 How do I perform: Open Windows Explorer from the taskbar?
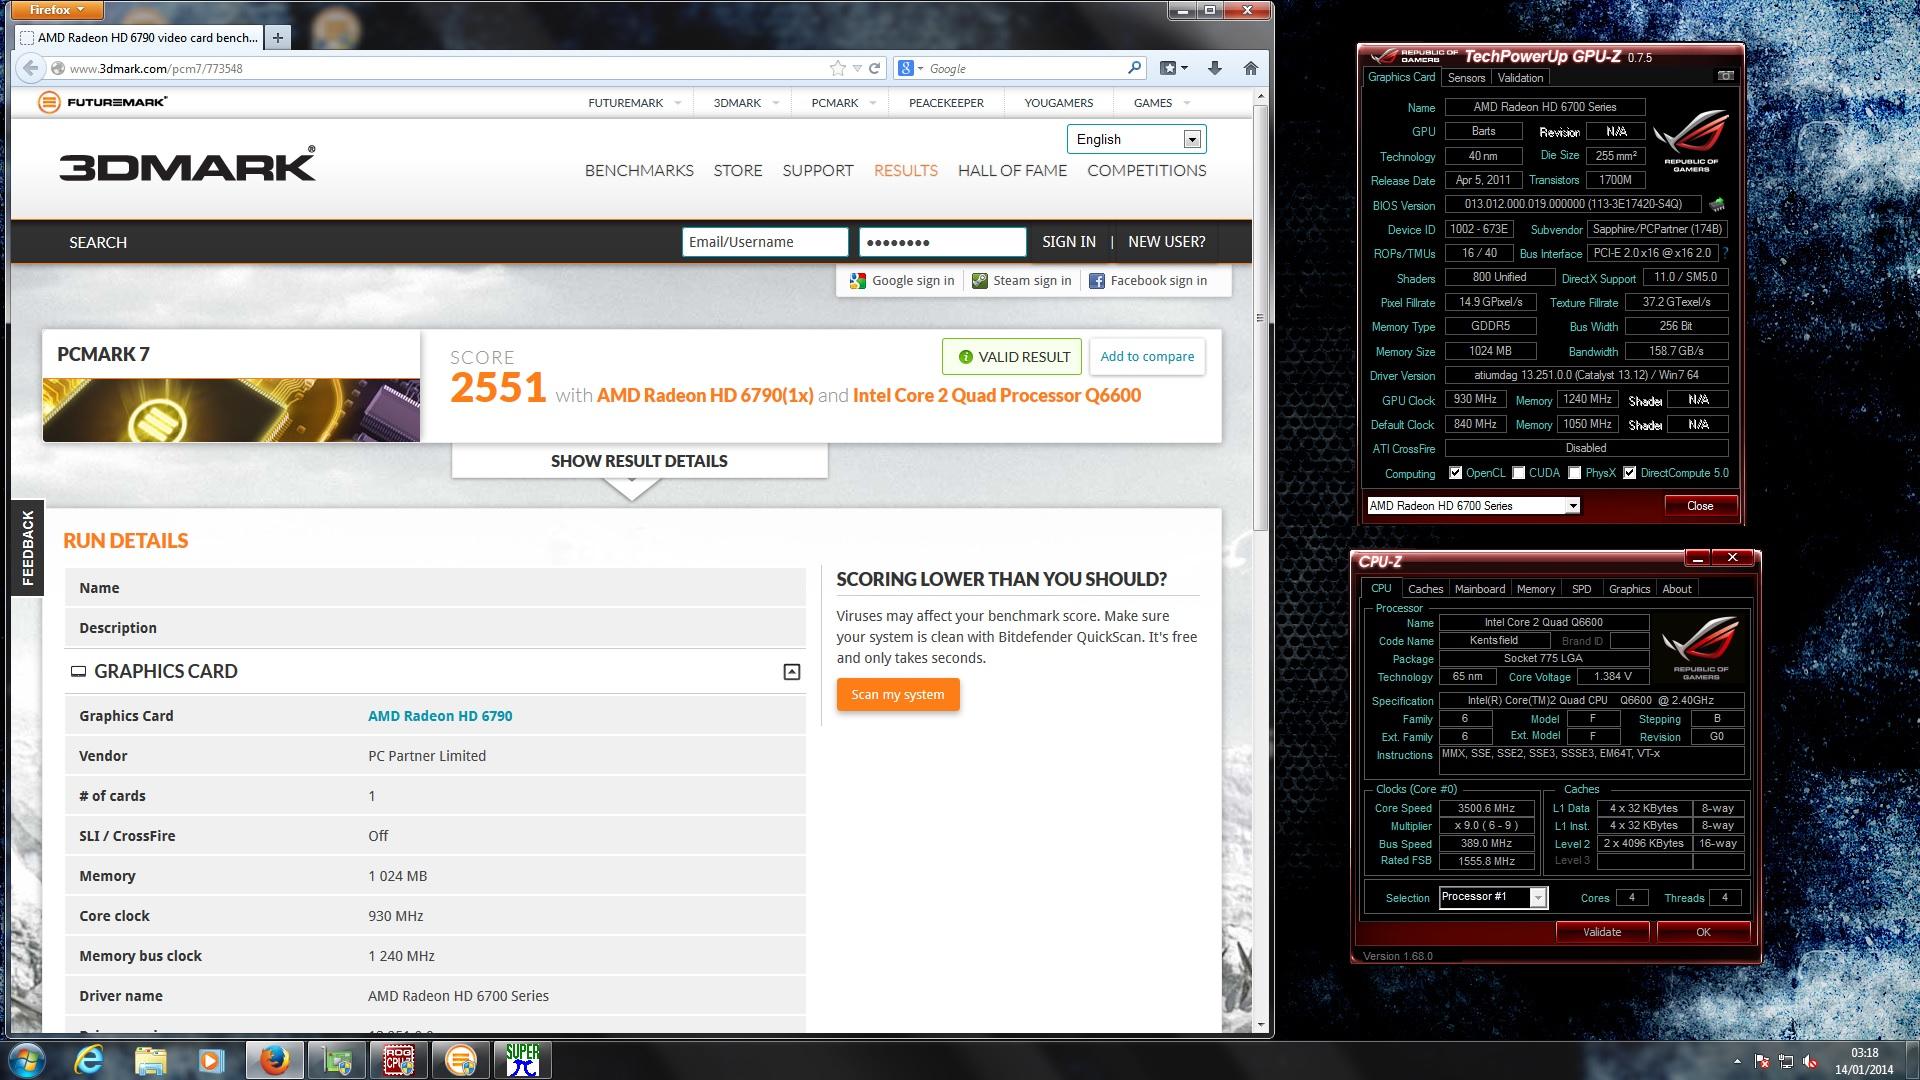tap(150, 1060)
